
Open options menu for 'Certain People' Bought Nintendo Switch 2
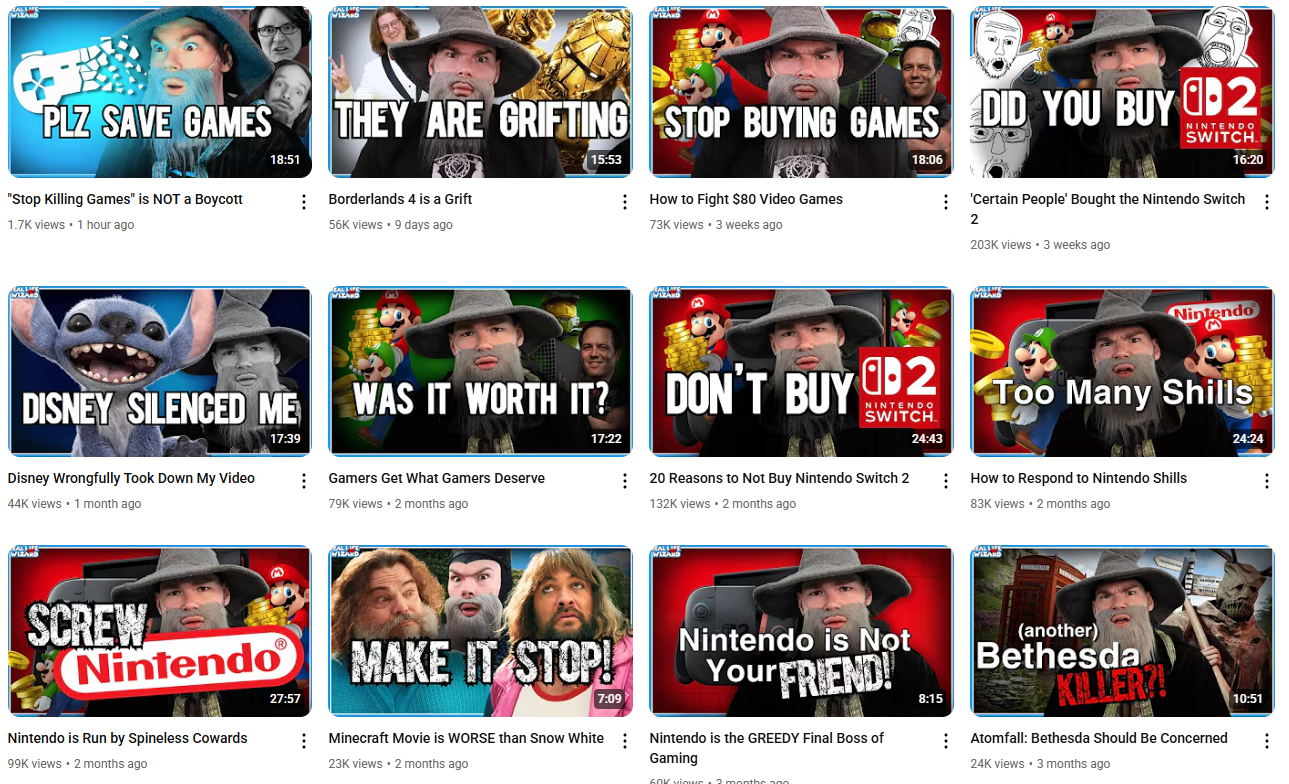(1267, 202)
